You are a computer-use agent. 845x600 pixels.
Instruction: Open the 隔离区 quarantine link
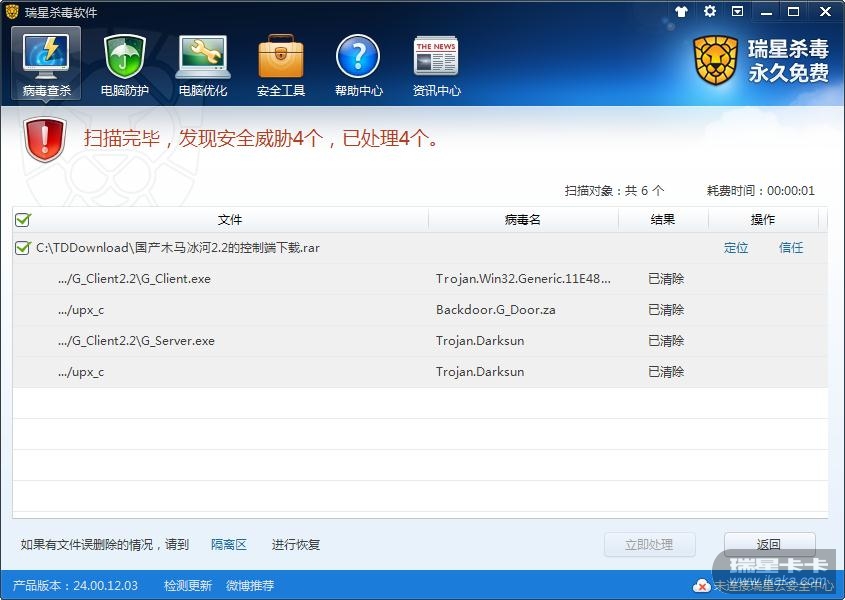coord(229,544)
